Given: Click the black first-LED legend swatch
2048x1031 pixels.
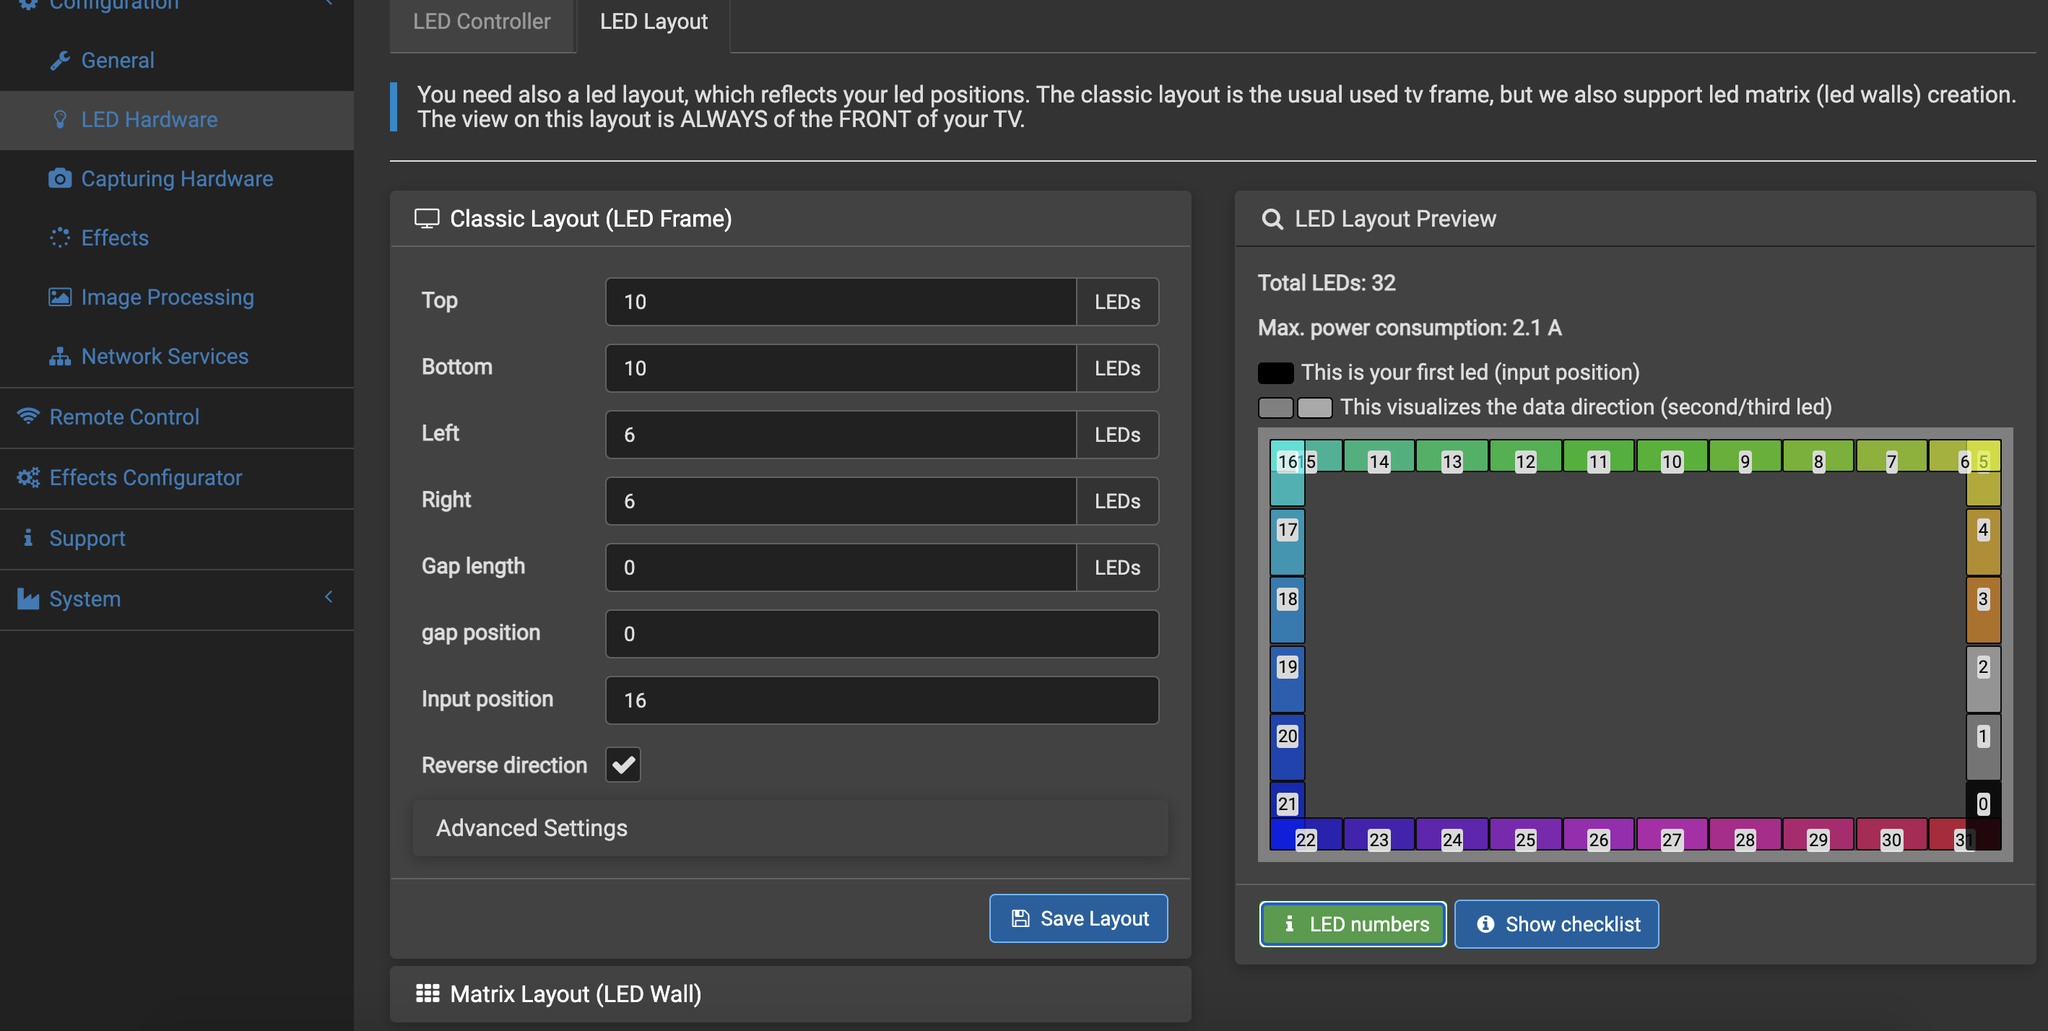Looking at the screenshot, I should [x=1276, y=373].
